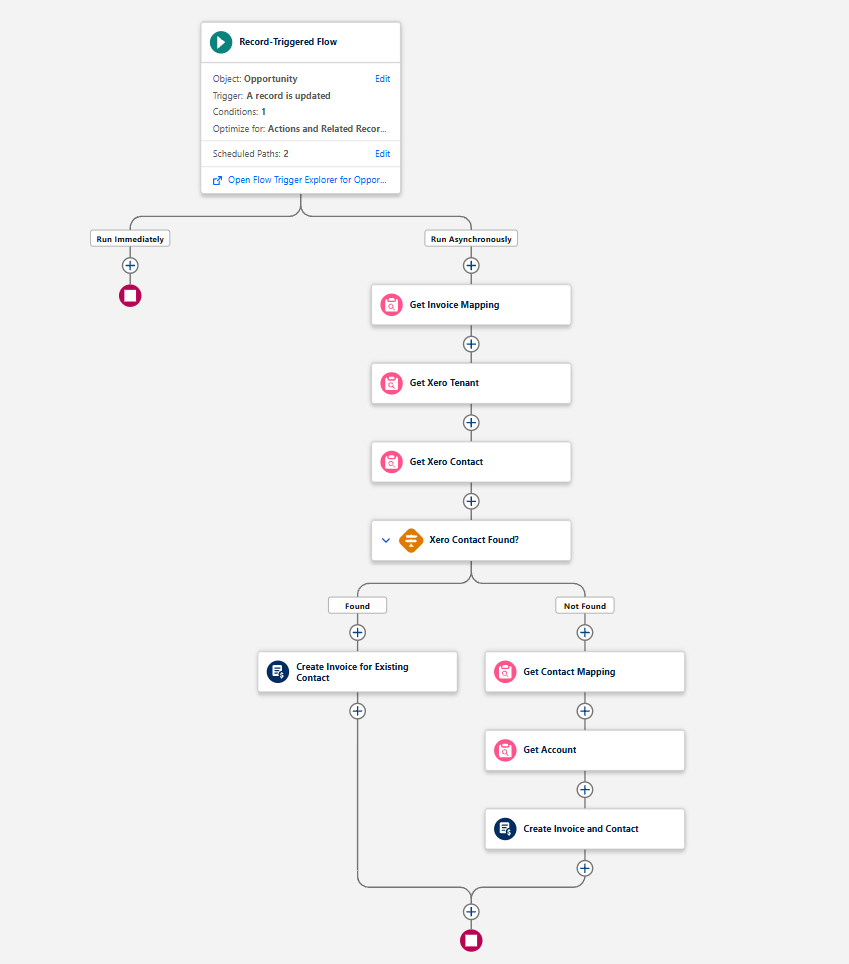Click the Xero Contact Found? decision icon
Image resolution: width=849 pixels, height=964 pixels.
(411, 540)
